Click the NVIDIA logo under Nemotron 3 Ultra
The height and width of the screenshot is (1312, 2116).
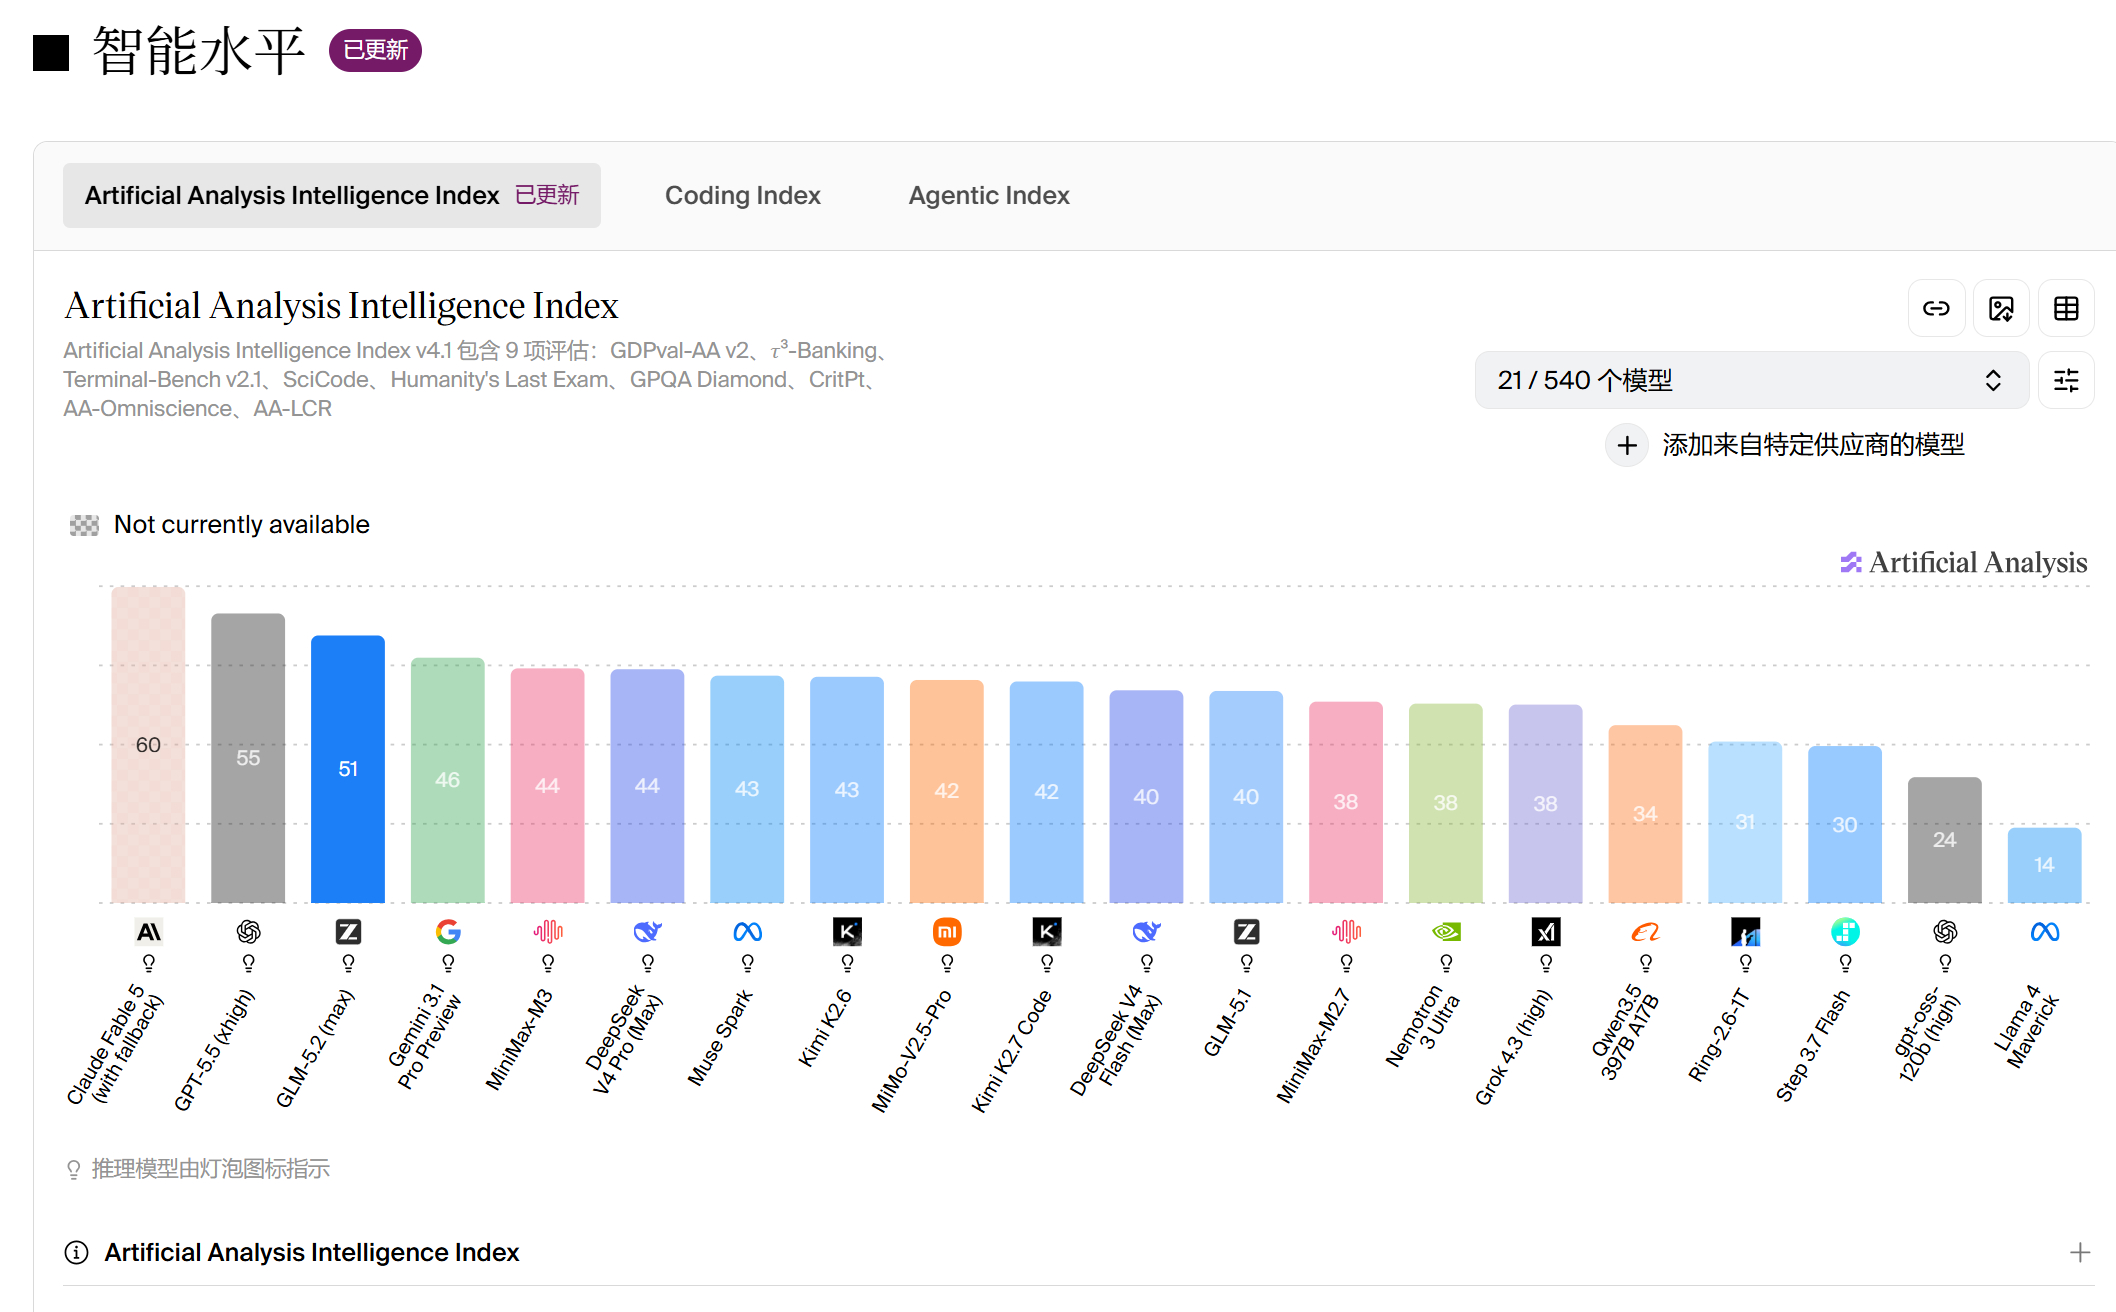[x=1446, y=932]
